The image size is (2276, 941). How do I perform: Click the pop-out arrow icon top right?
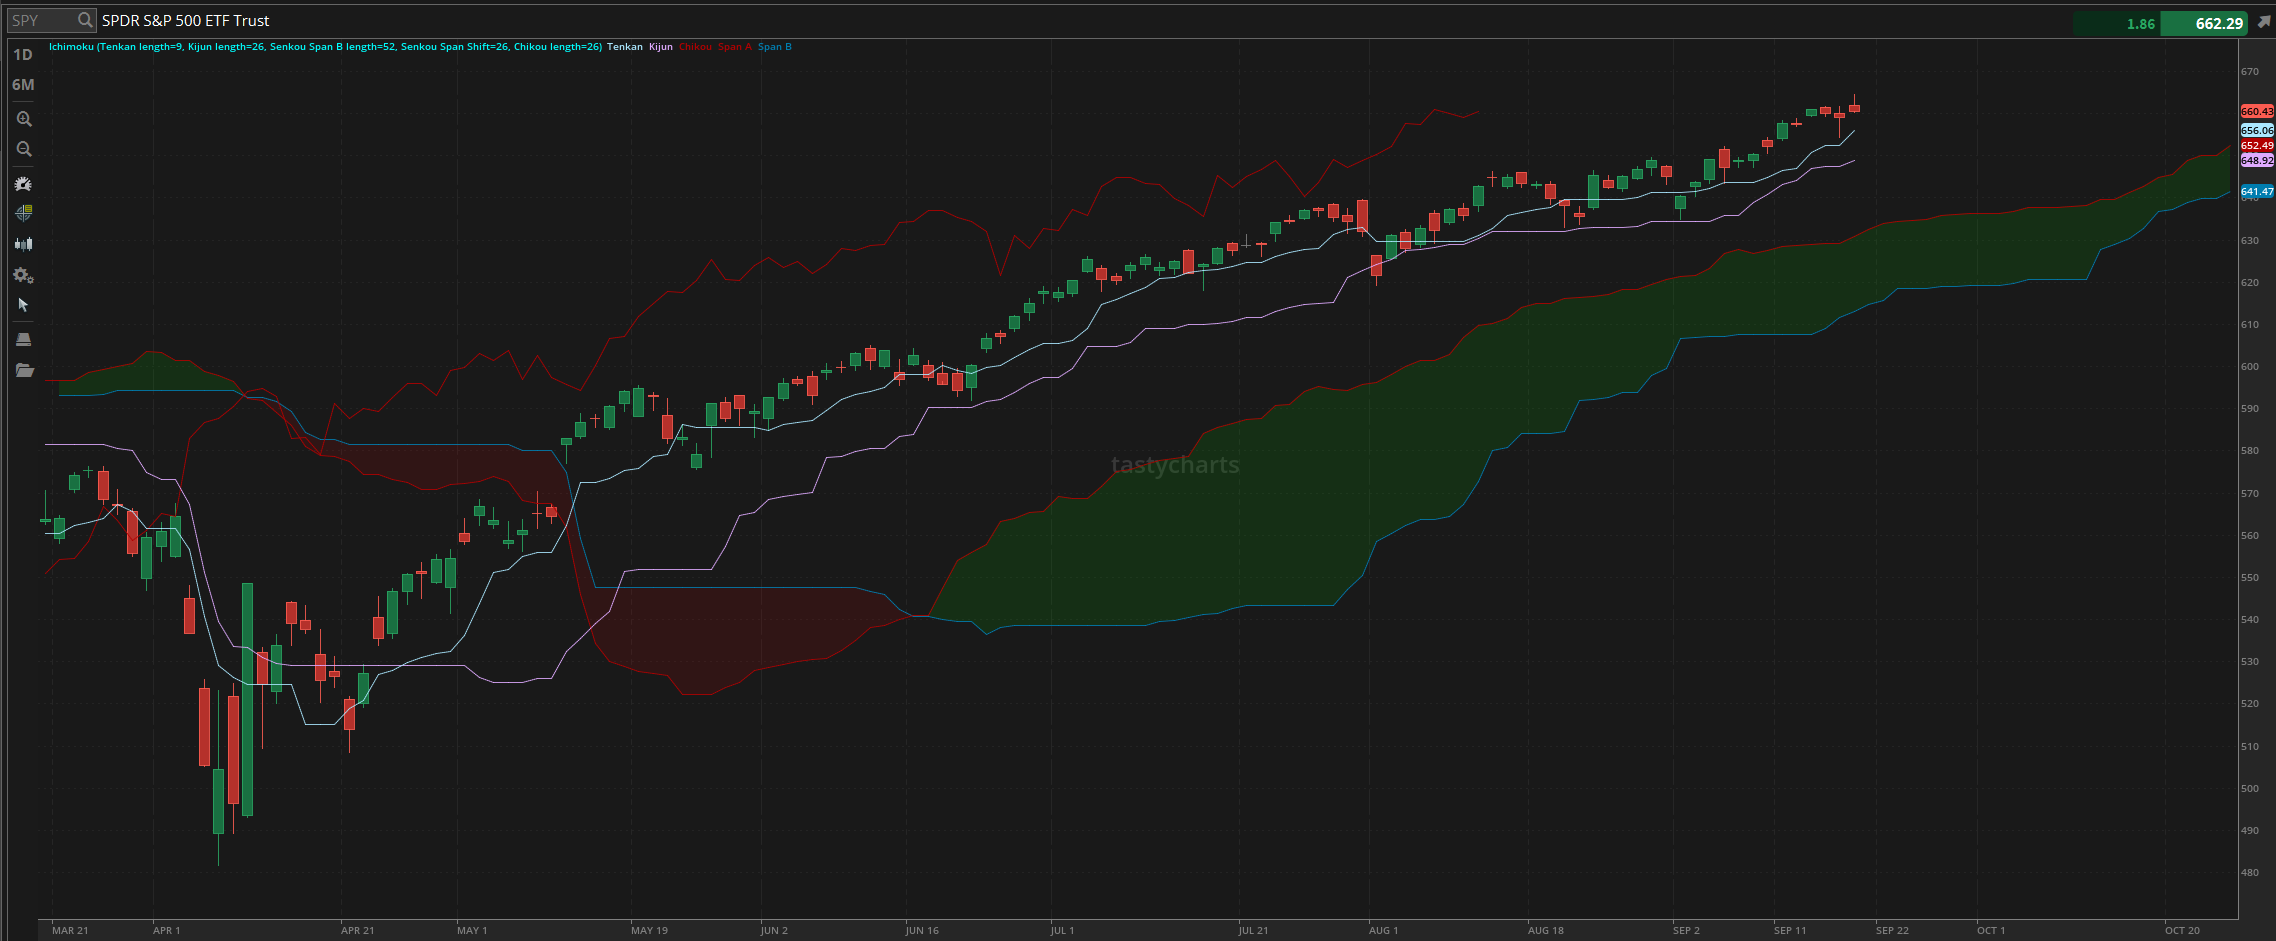pos(2264,22)
